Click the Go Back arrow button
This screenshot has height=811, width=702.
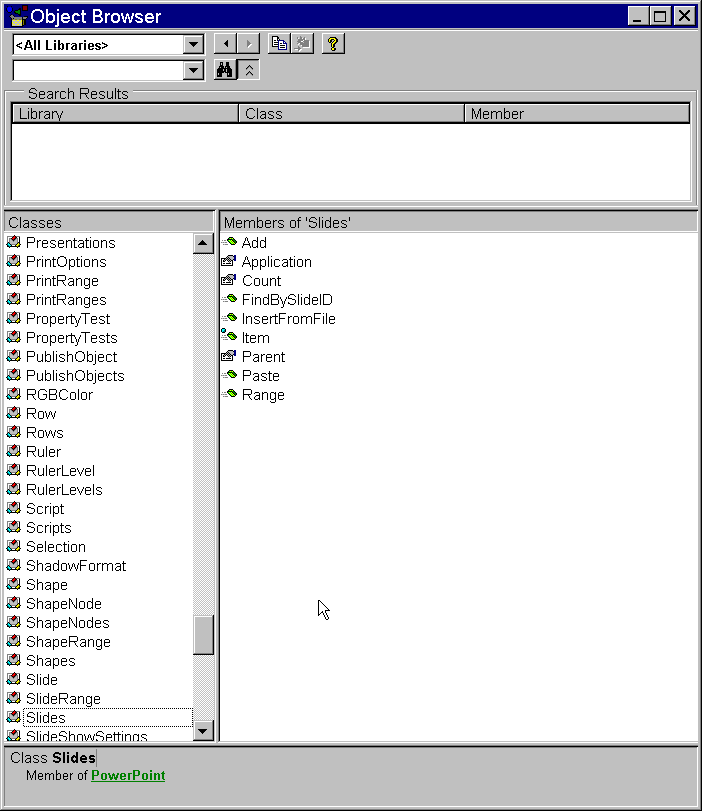tap(226, 44)
